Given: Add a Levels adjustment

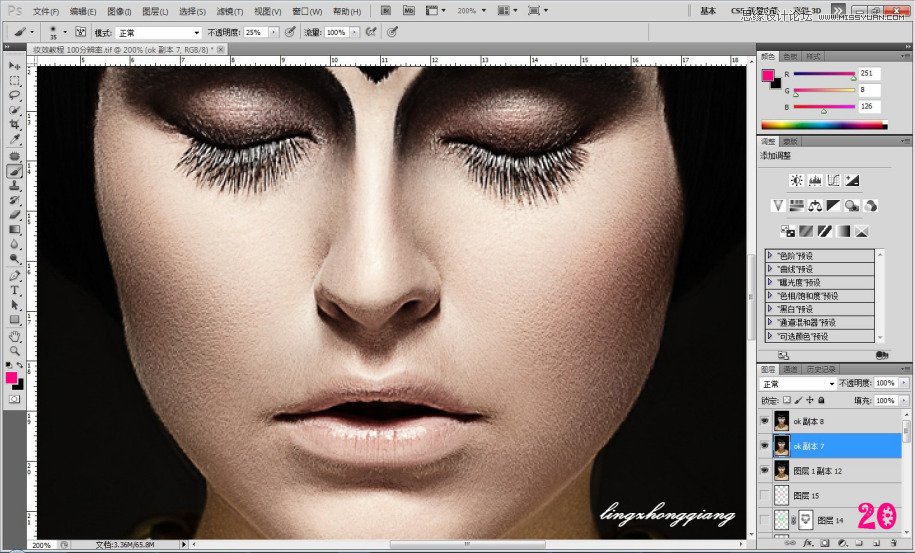Looking at the screenshot, I should point(815,180).
